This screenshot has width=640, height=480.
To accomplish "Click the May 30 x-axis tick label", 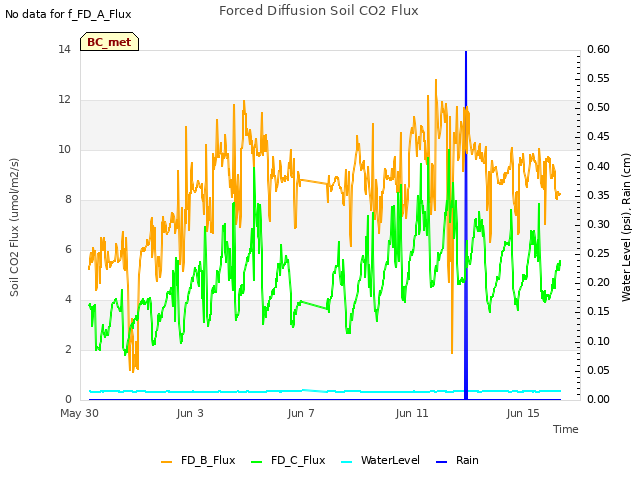I will (79, 413).
